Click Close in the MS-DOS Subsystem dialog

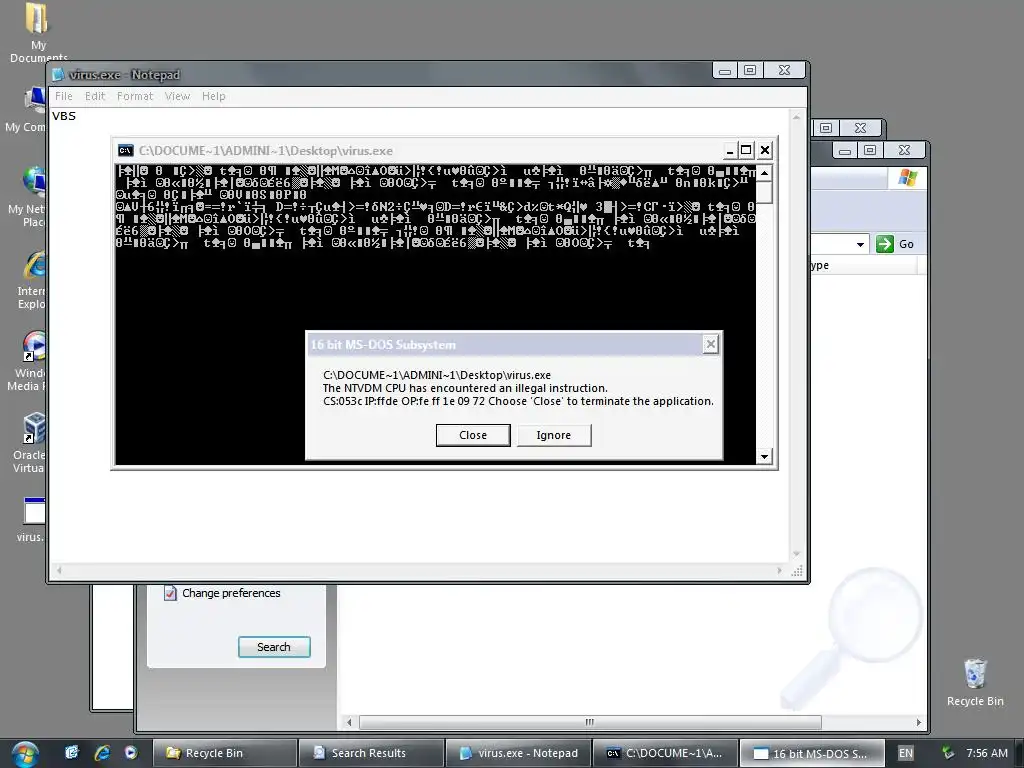473,435
